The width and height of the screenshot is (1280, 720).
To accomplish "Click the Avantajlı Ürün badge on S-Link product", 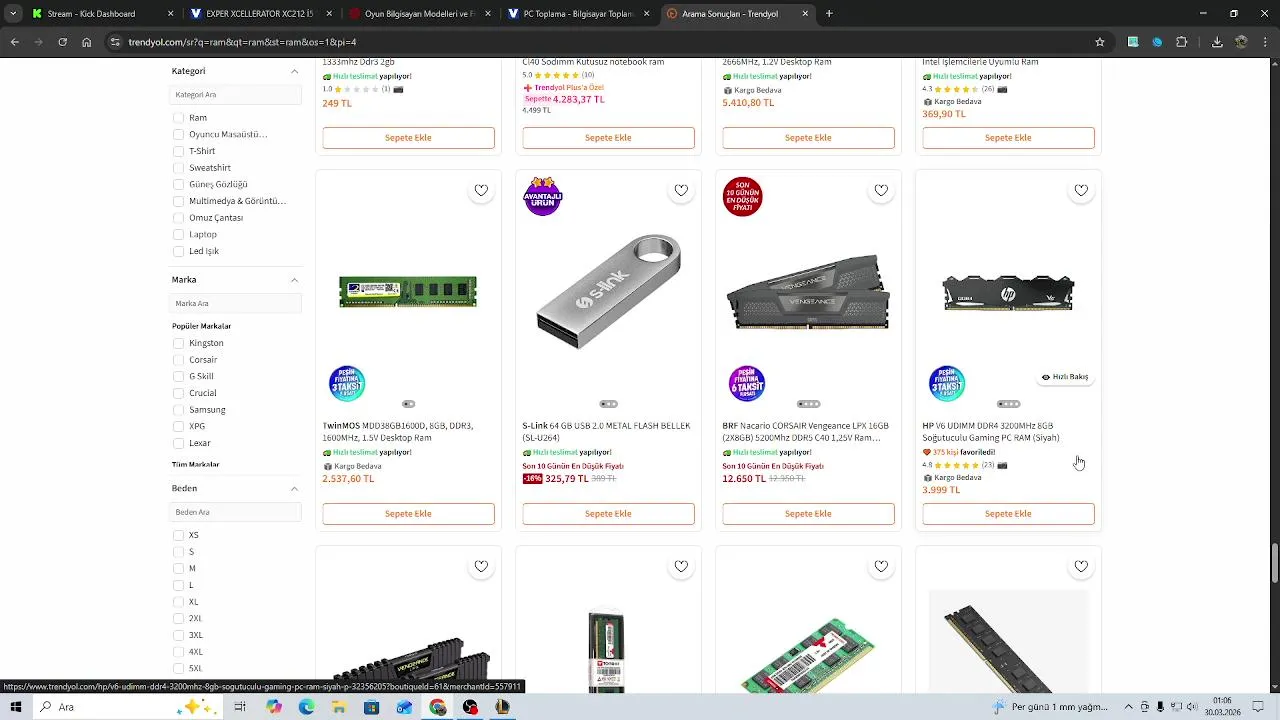I will coord(543,196).
